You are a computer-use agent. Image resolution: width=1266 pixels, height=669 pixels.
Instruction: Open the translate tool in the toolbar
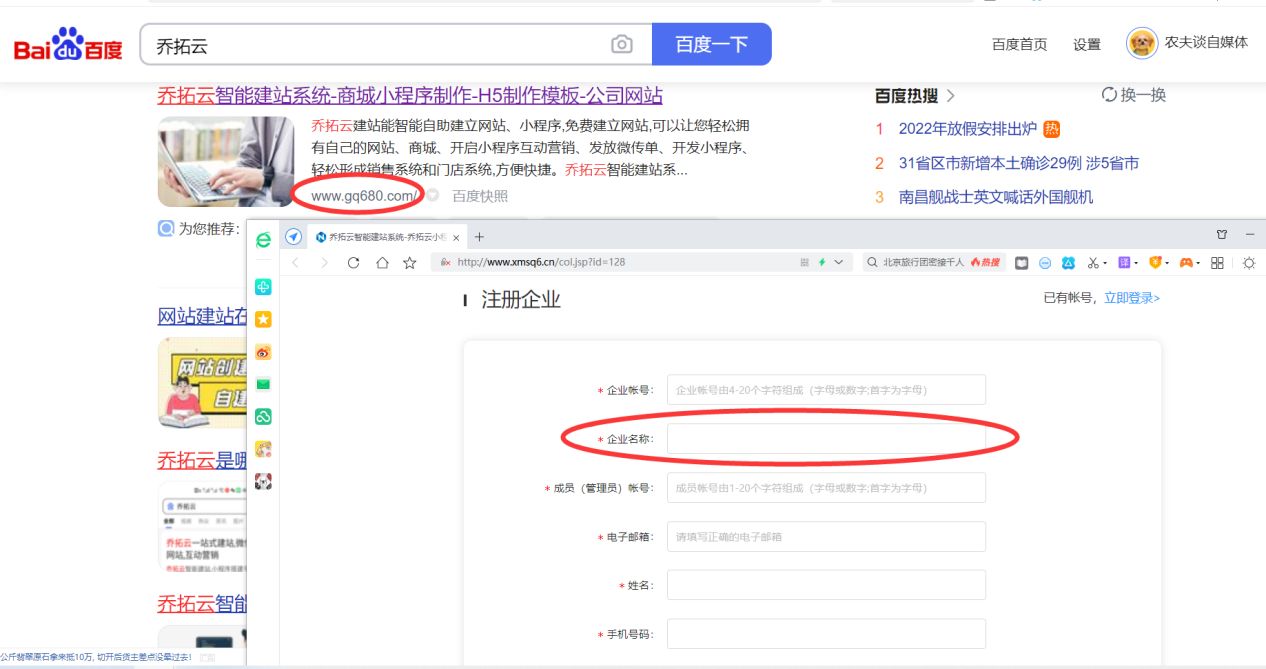1123,262
